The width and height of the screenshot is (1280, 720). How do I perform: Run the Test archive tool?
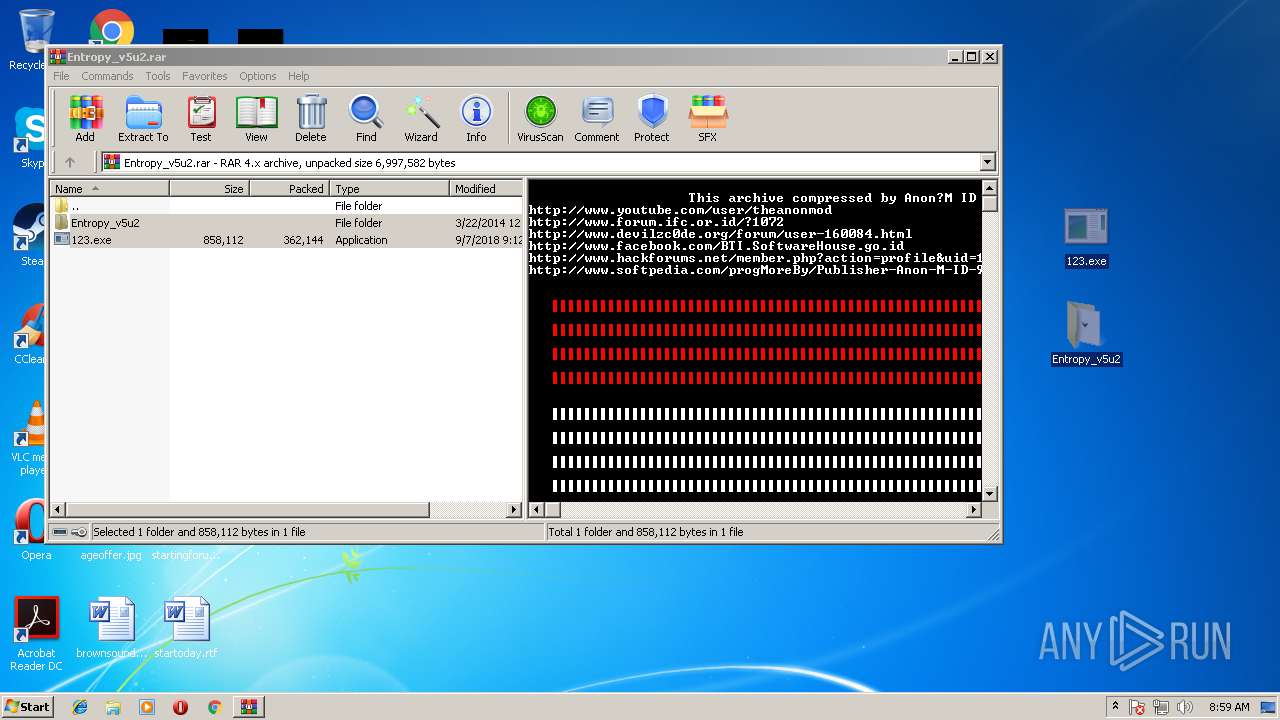[201, 119]
